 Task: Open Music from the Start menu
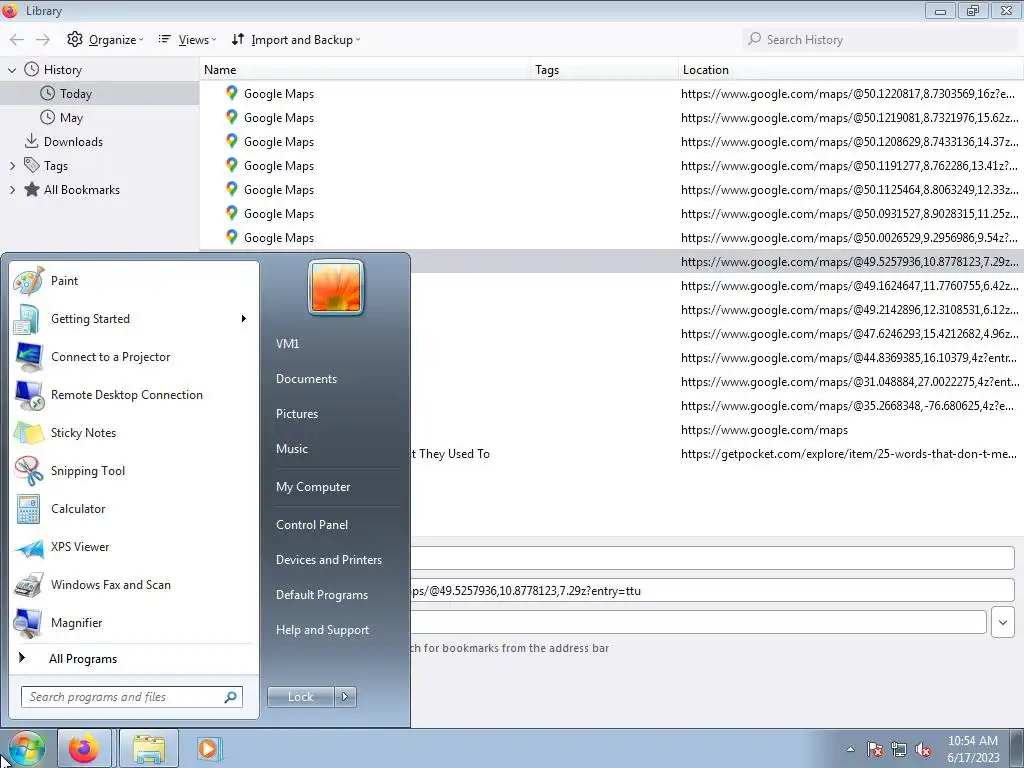click(291, 449)
